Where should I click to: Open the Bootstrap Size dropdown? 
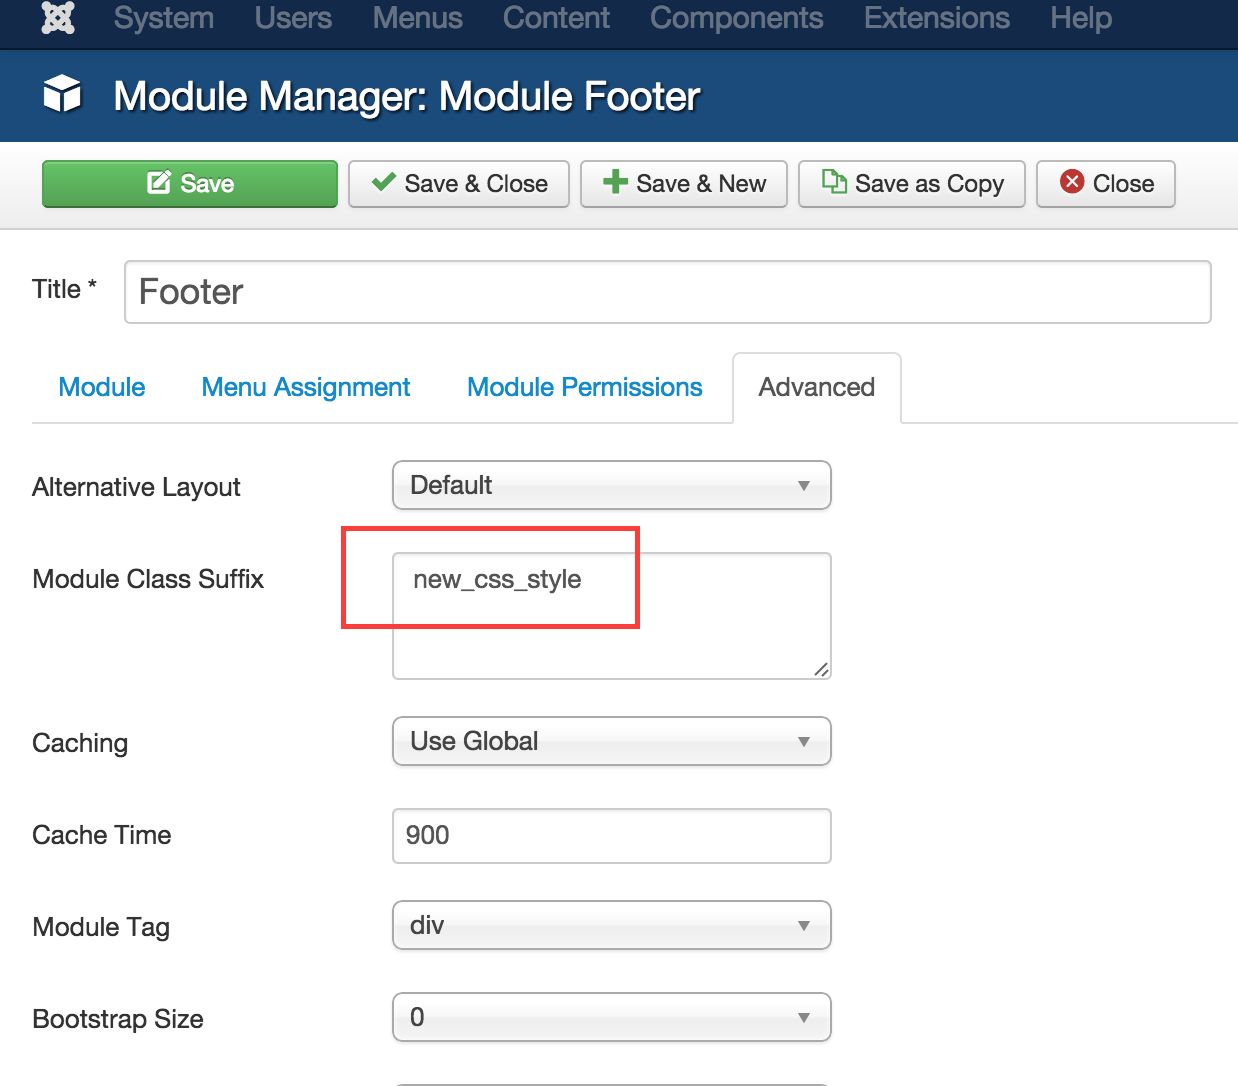[612, 1017]
